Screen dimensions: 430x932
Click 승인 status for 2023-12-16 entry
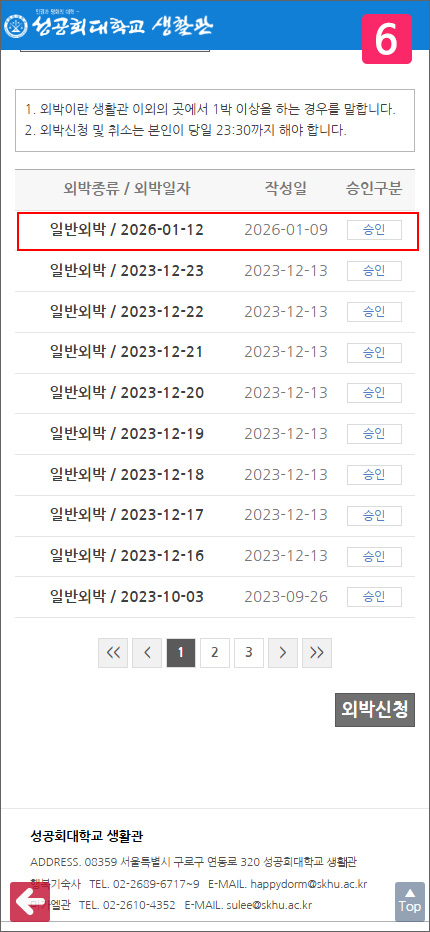point(374,556)
